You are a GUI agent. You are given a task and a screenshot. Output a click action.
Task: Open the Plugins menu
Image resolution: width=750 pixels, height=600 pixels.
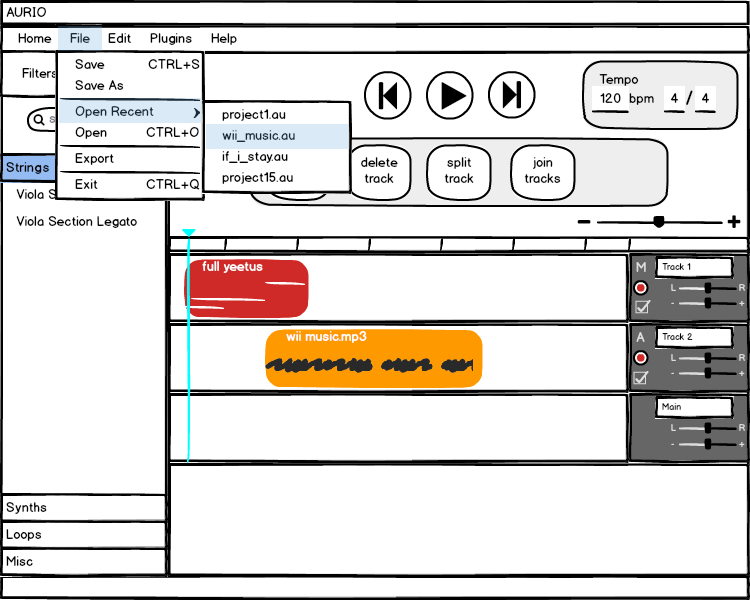click(x=171, y=39)
